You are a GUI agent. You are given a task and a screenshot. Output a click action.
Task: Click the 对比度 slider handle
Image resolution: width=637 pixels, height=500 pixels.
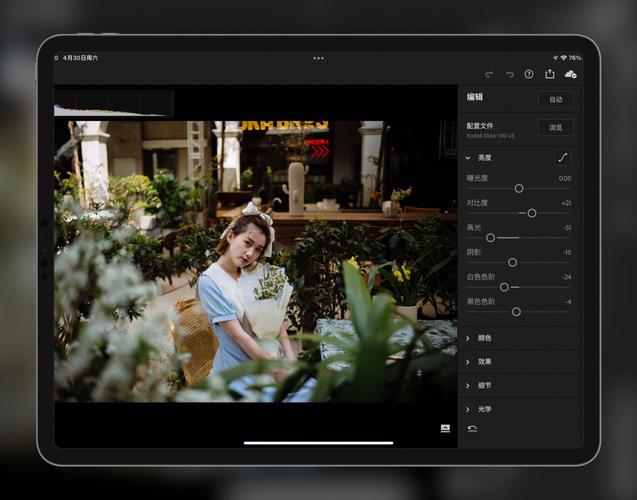(532, 213)
